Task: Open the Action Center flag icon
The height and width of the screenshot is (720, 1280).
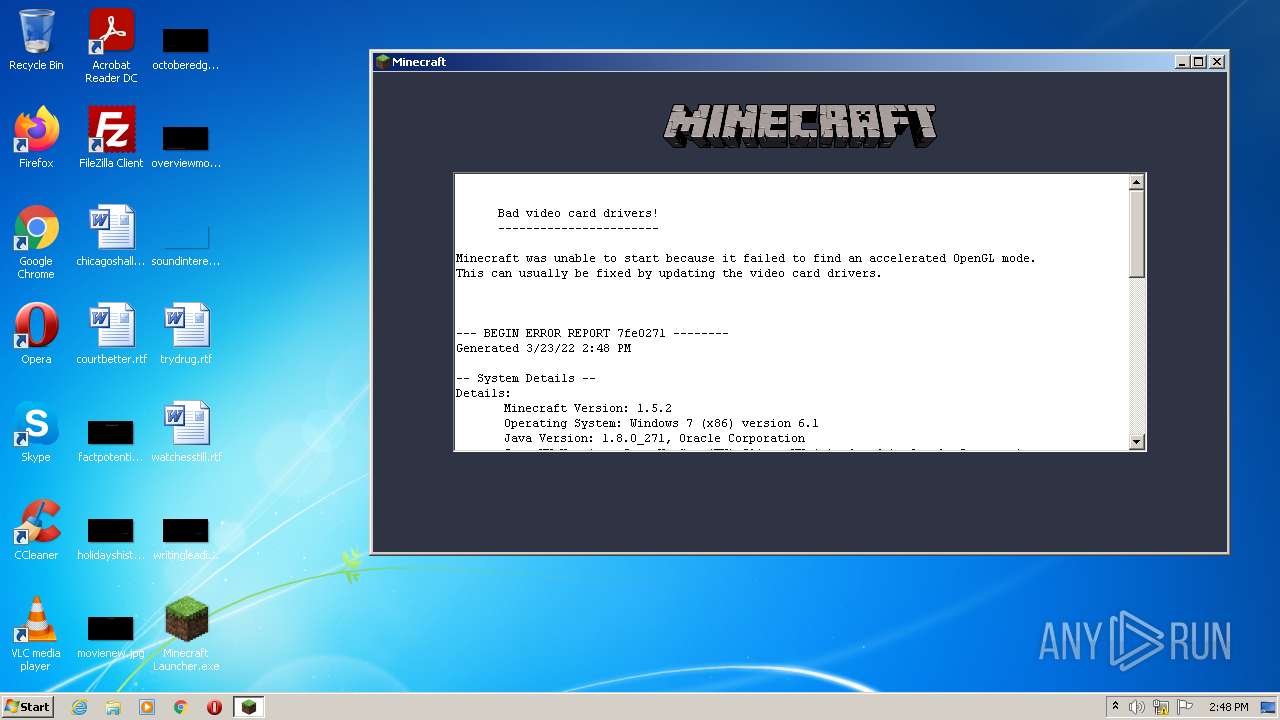Action: point(1185,707)
